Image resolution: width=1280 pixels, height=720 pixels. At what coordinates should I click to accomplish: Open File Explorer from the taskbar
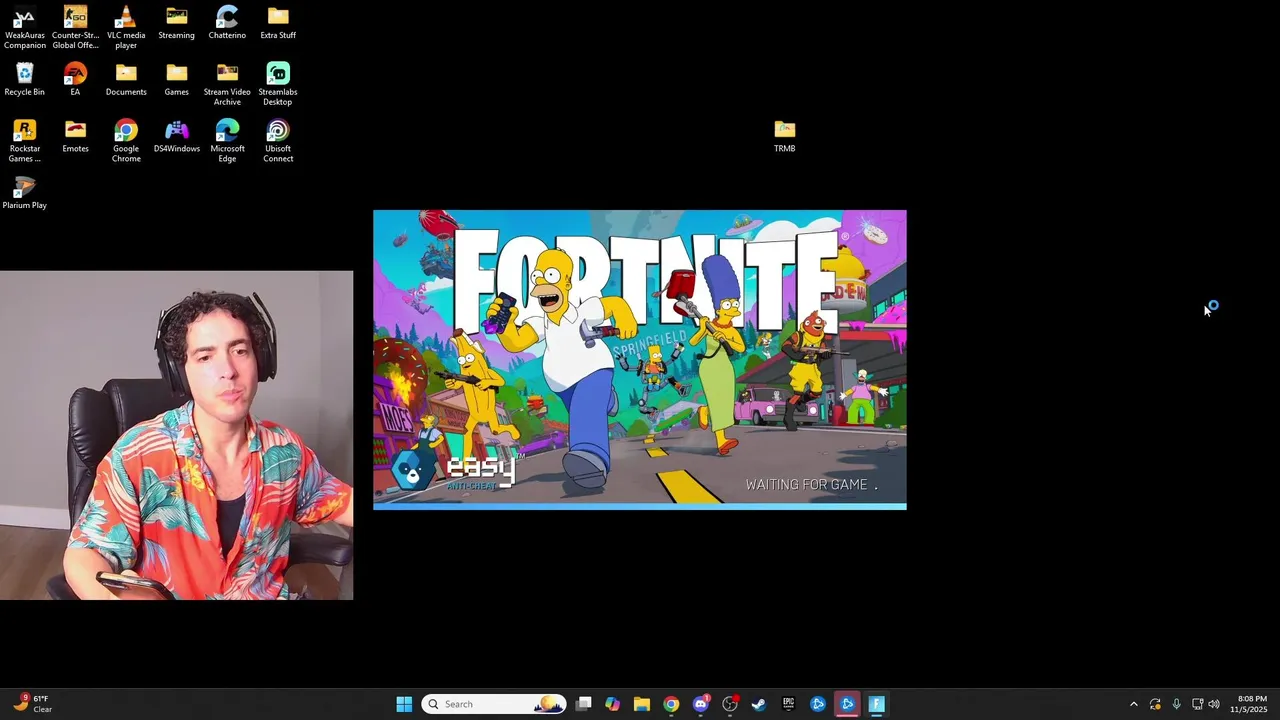pyautogui.click(x=642, y=704)
